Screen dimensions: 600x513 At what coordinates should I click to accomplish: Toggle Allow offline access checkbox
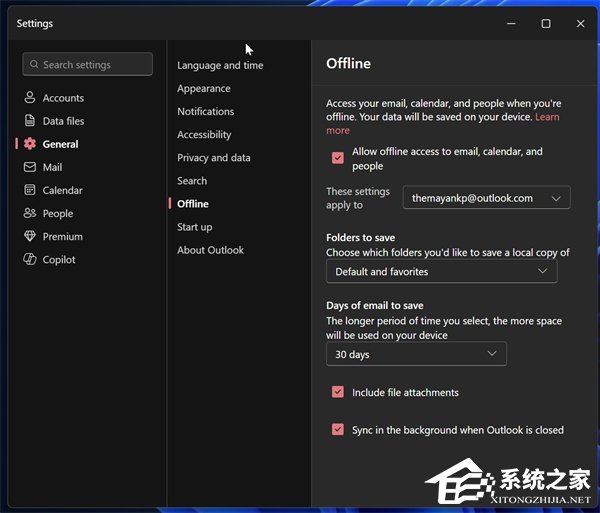tap(338, 158)
